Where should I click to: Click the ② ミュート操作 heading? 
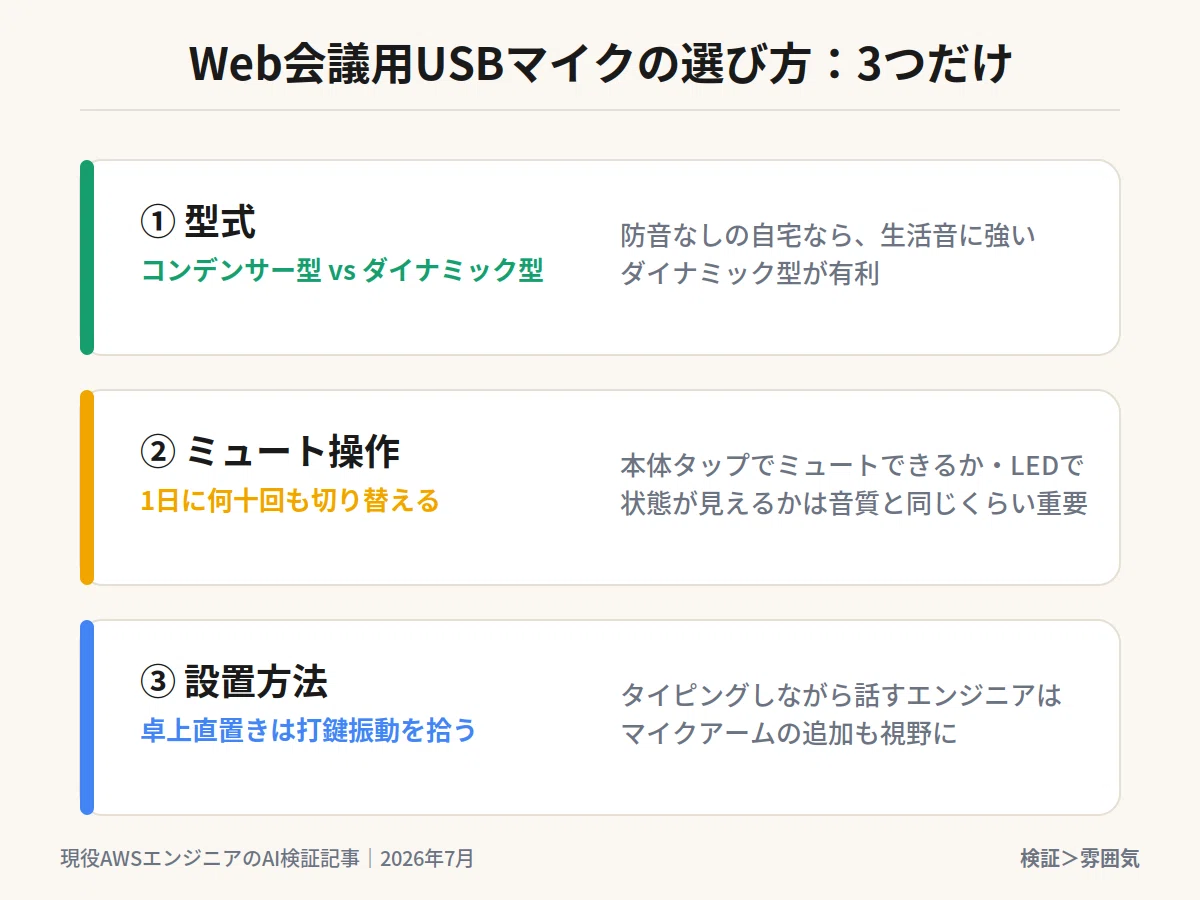click(x=270, y=452)
